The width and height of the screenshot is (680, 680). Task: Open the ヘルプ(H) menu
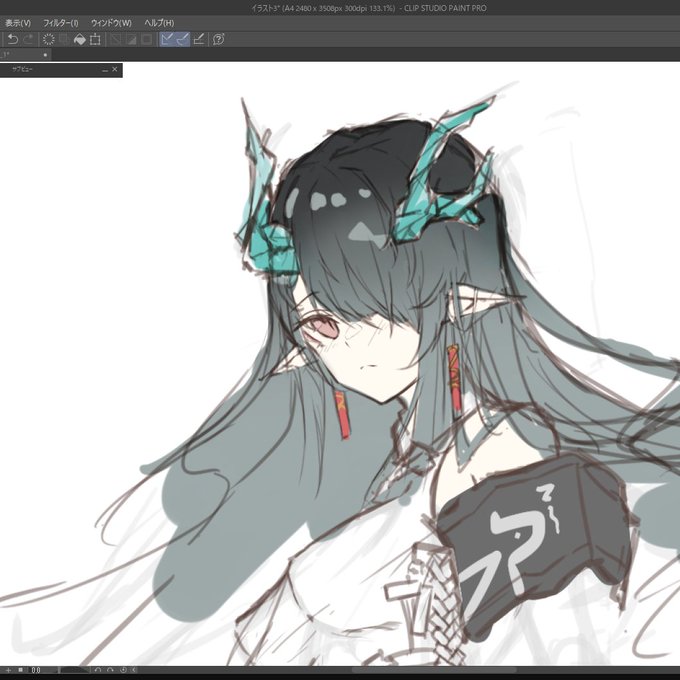pyautogui.click(x=159, y=23)
